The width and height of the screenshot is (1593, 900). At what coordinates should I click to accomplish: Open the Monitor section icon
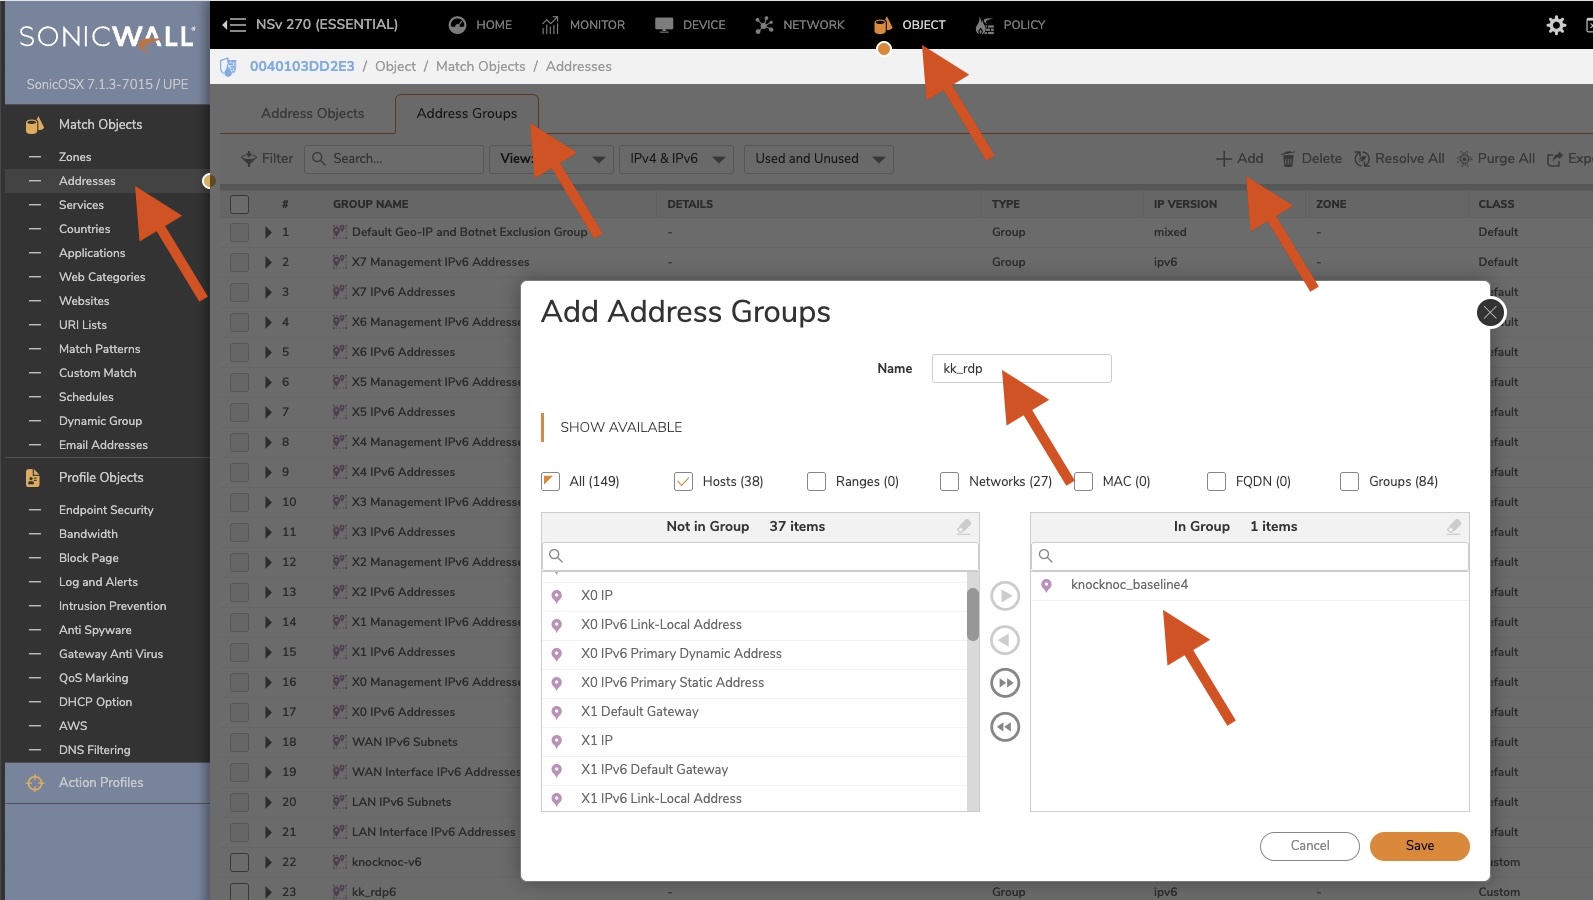550,25
